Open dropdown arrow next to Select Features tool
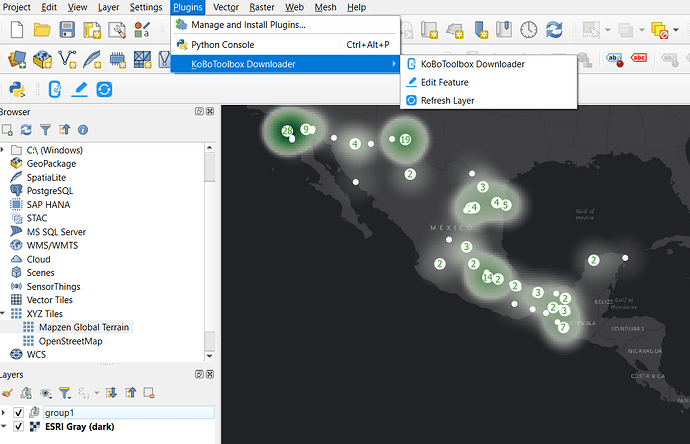Viewport: 690px width, 444px height. [608, 30]
